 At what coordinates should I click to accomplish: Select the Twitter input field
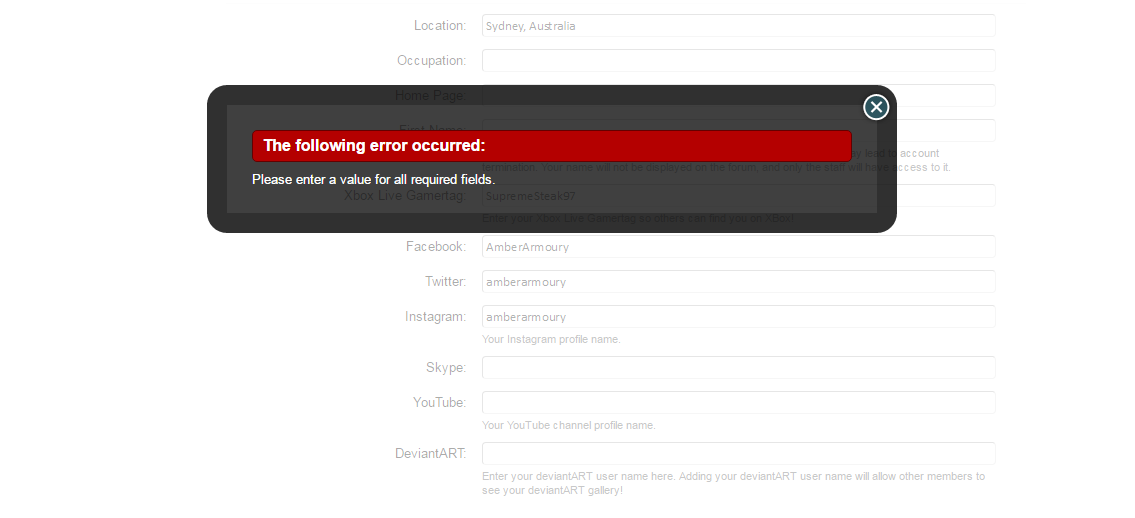tap(738, 281)
